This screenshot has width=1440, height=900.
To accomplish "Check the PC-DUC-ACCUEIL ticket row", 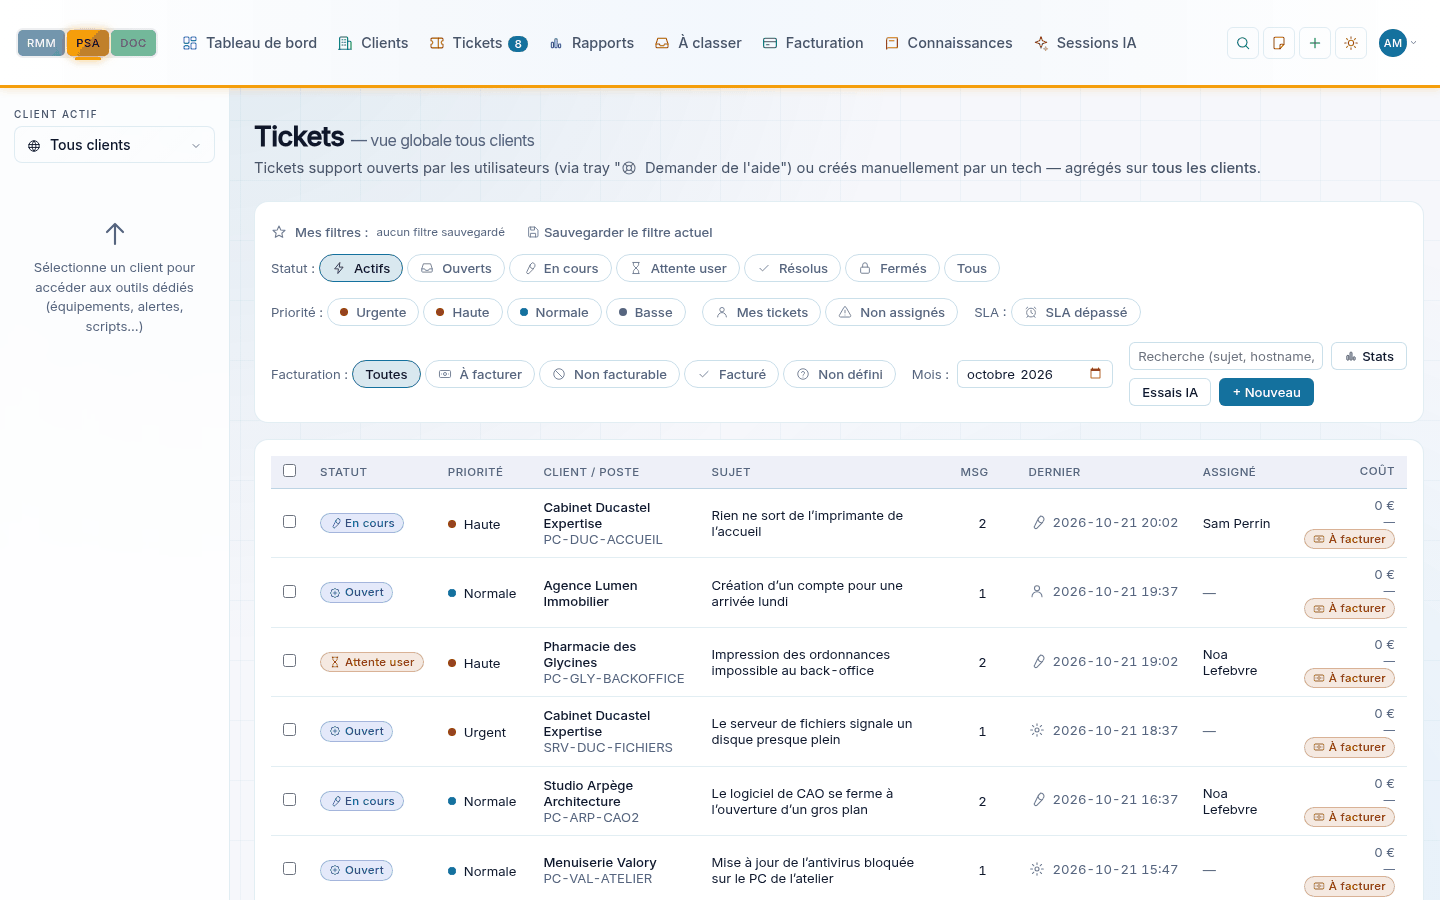I will coord(290,522).
